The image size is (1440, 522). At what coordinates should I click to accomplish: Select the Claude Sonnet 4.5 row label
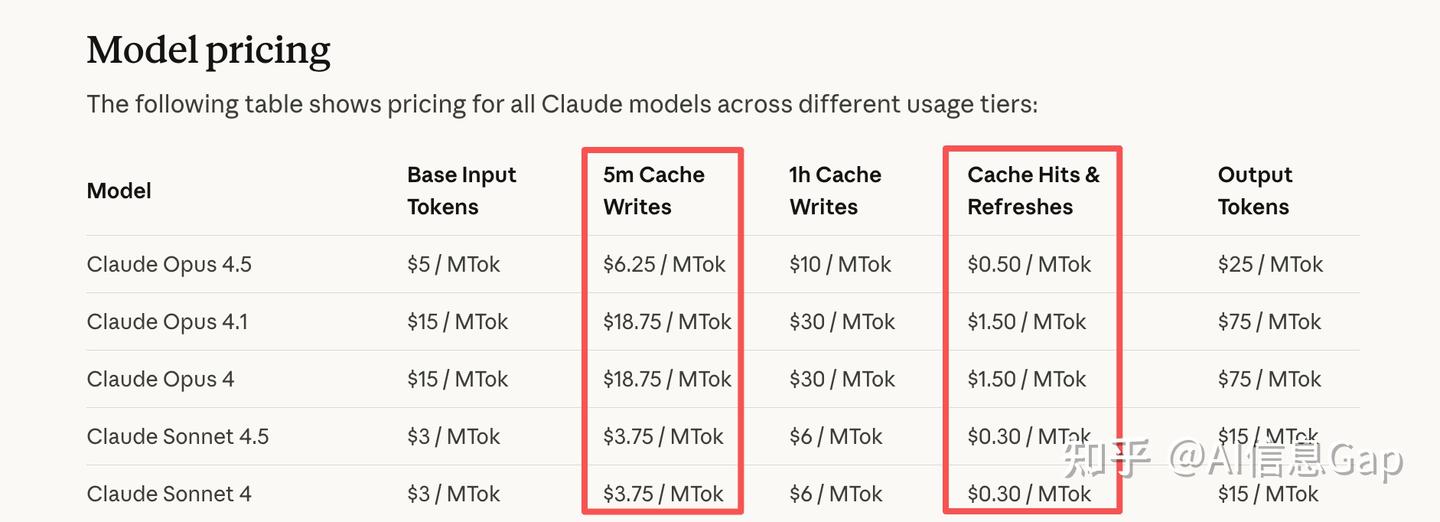(x=177, y=437)
